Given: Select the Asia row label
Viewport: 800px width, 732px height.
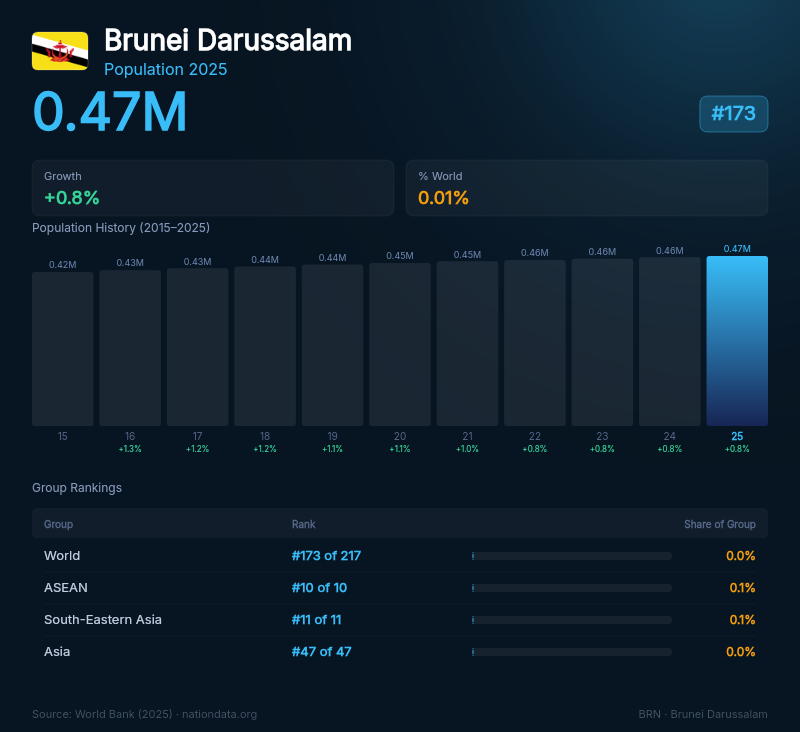Looking at the screenshot, I should [x=57, y=651].
